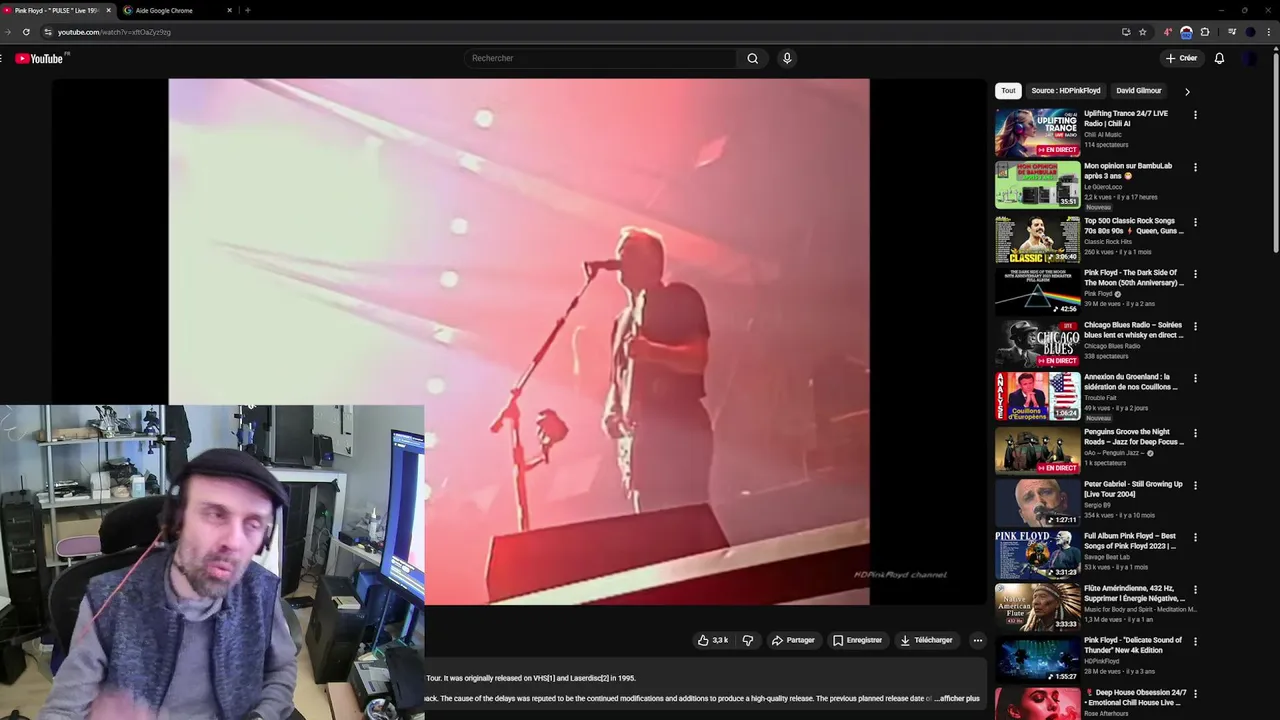Open Annexion du Groenland video title
Image resolution: width=1280 pixels, height=720 pixels.
[x=1131, y=382]
